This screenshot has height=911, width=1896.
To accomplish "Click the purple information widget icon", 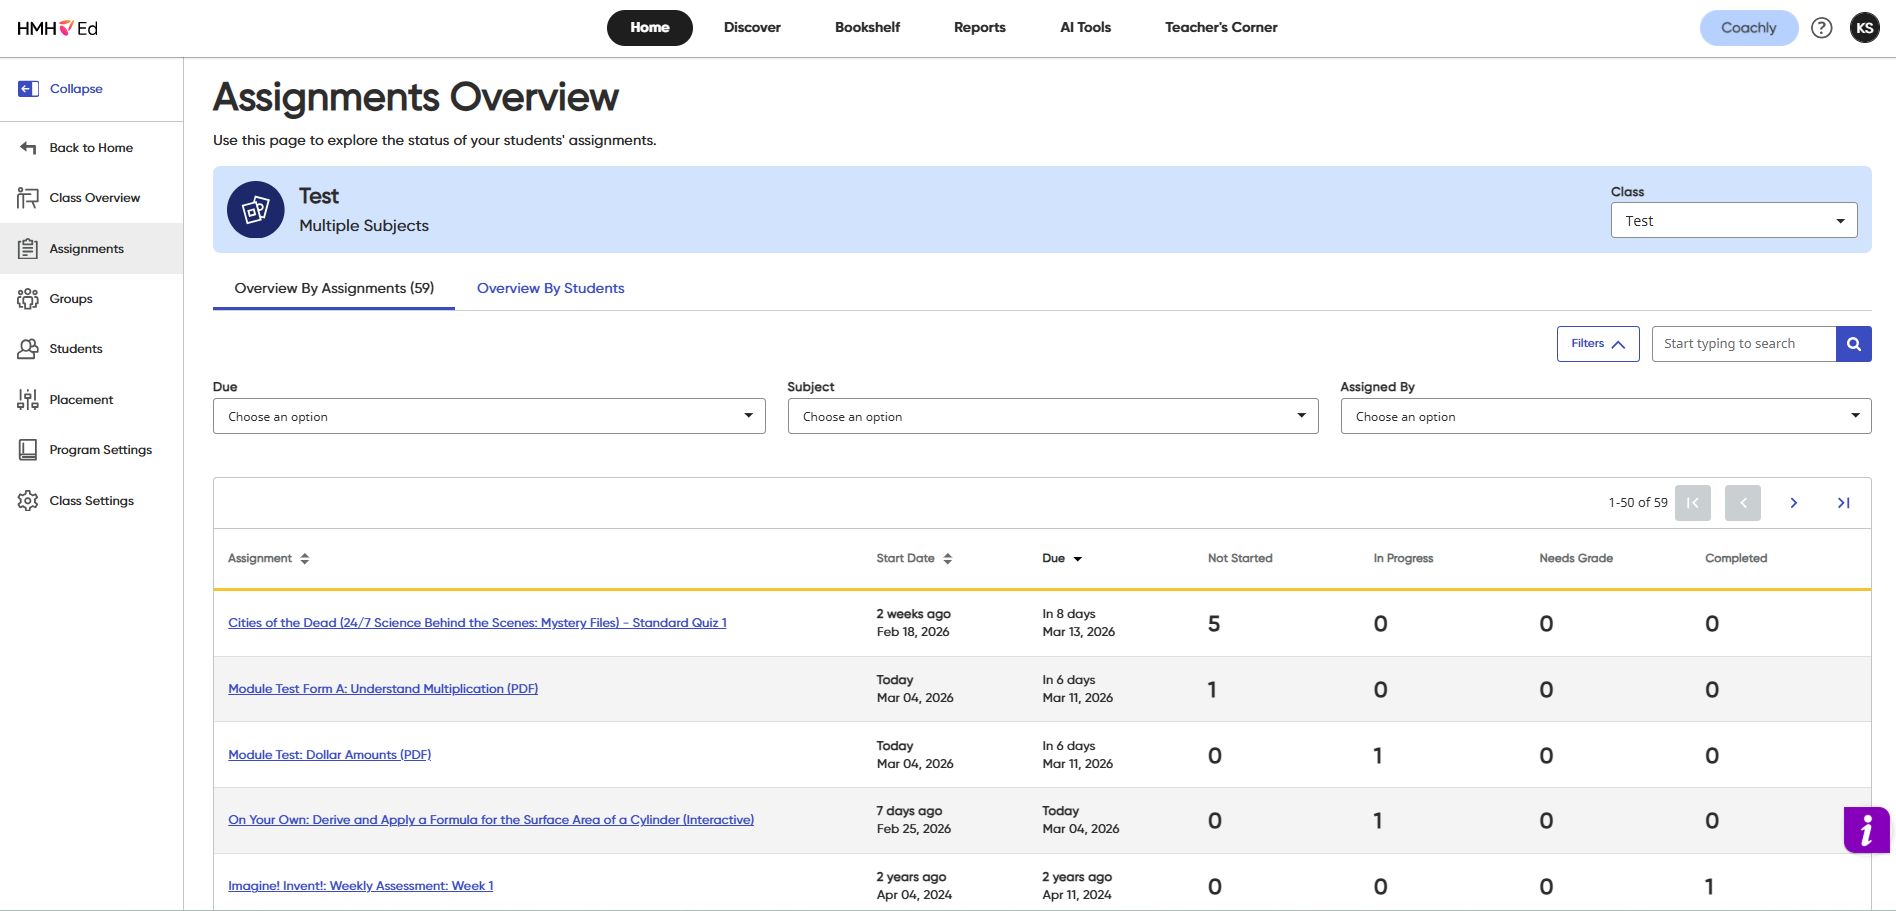I will coord(1867,830).
